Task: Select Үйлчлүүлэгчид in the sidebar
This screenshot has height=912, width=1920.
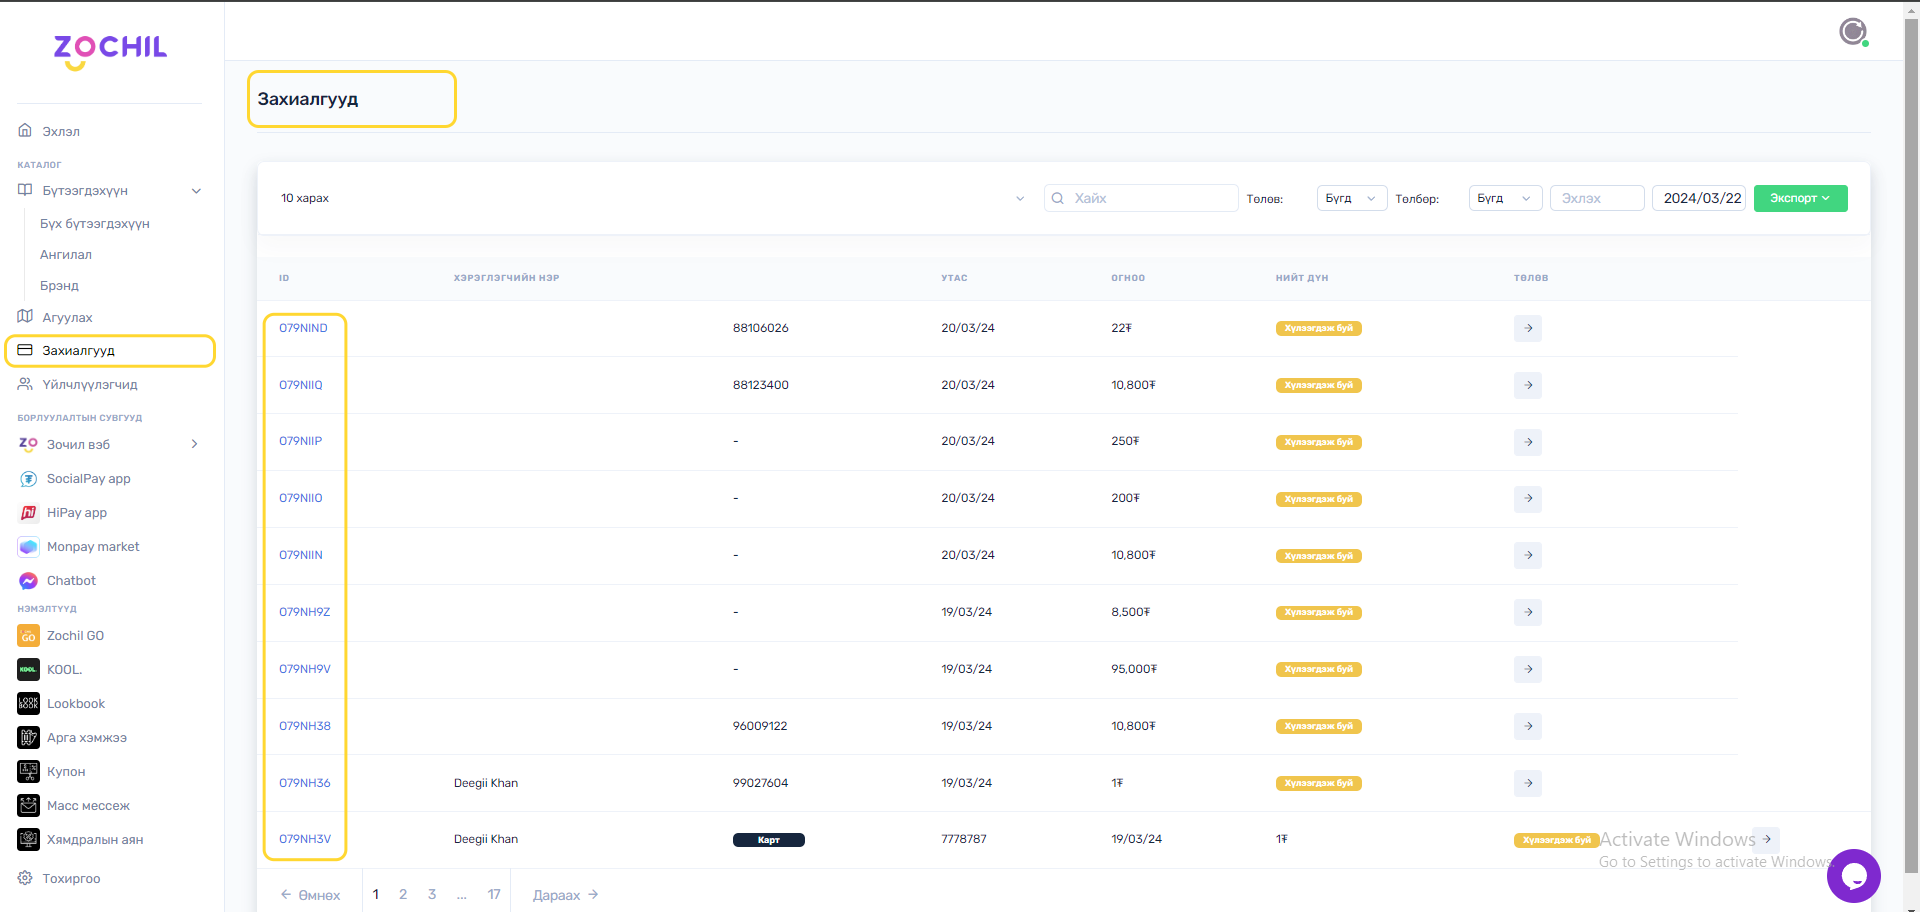Action: (x=90, y=385)
